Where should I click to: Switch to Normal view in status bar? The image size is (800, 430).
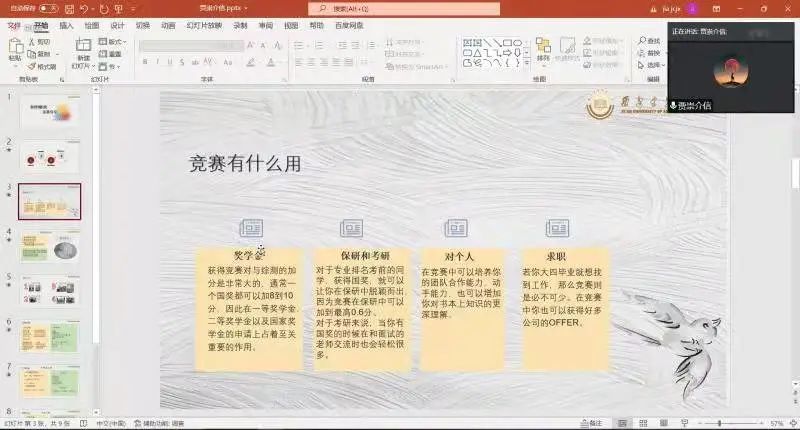(622, 424)
